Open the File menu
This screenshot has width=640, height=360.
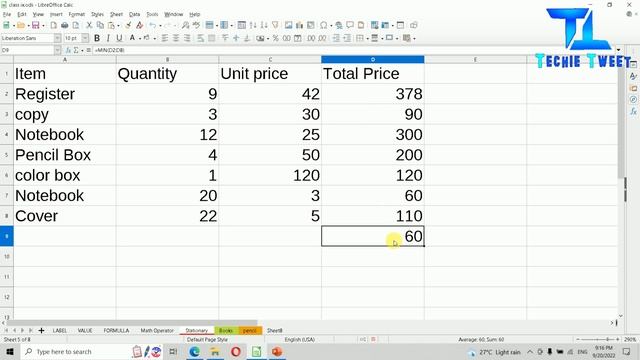coord(7,14)
